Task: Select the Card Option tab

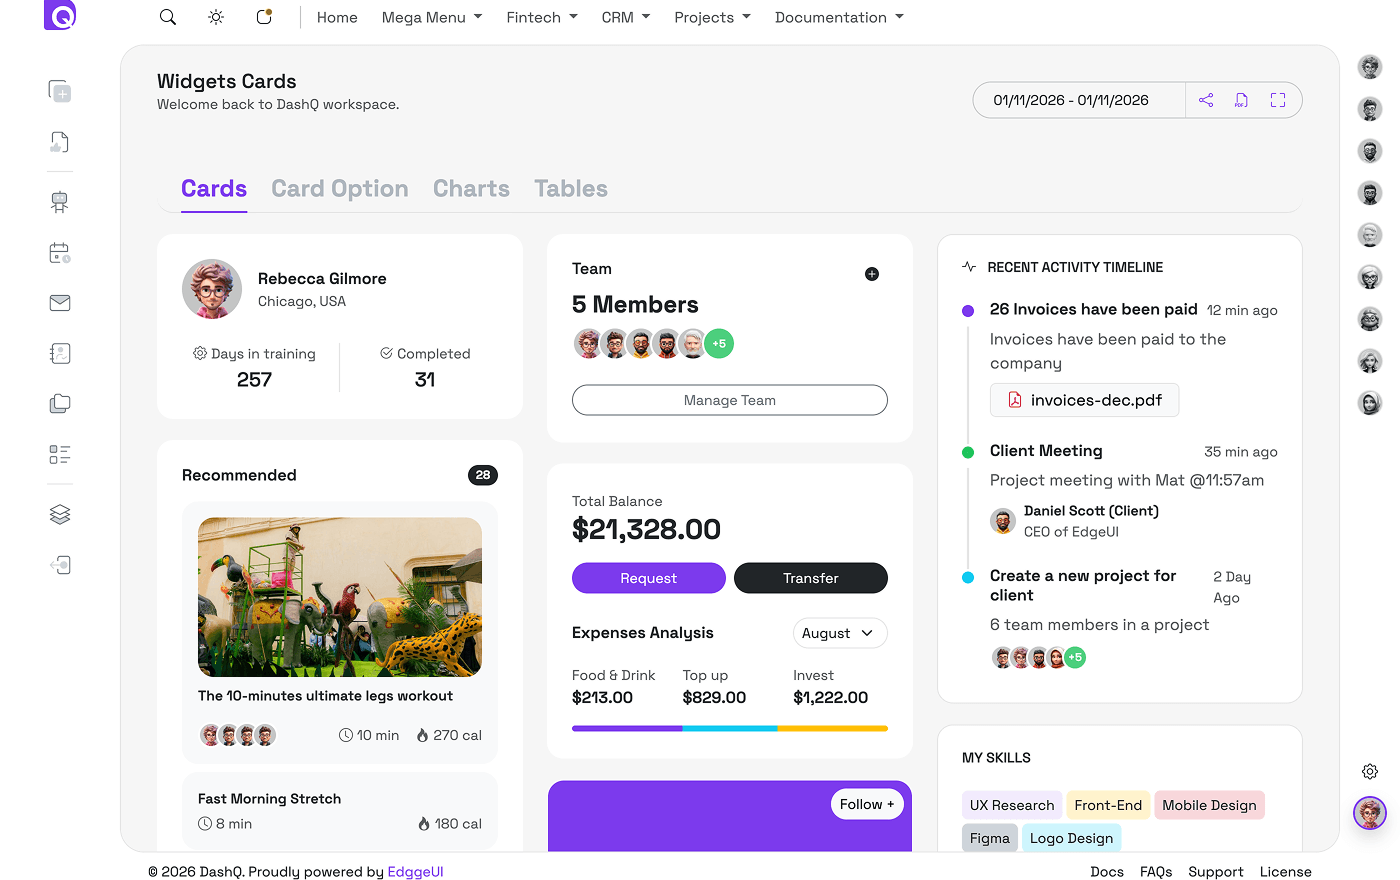Action: pyautogui.click(x=340, y=188)
